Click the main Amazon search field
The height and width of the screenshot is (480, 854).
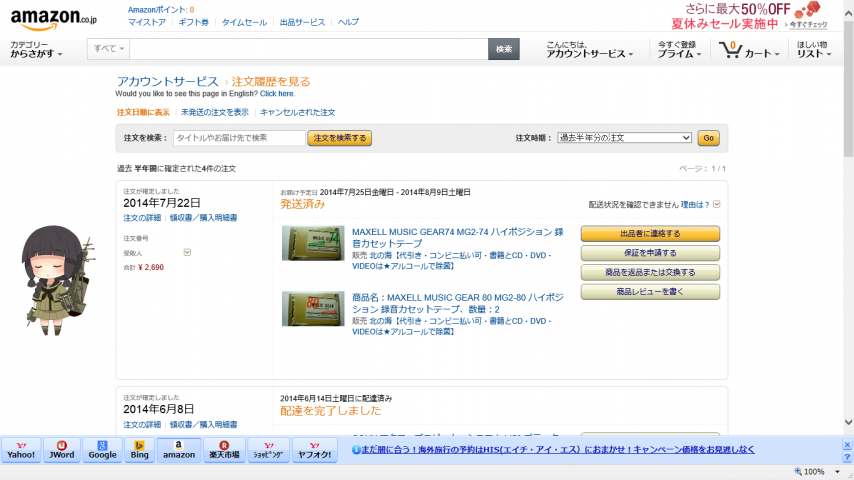coord(309,49)
